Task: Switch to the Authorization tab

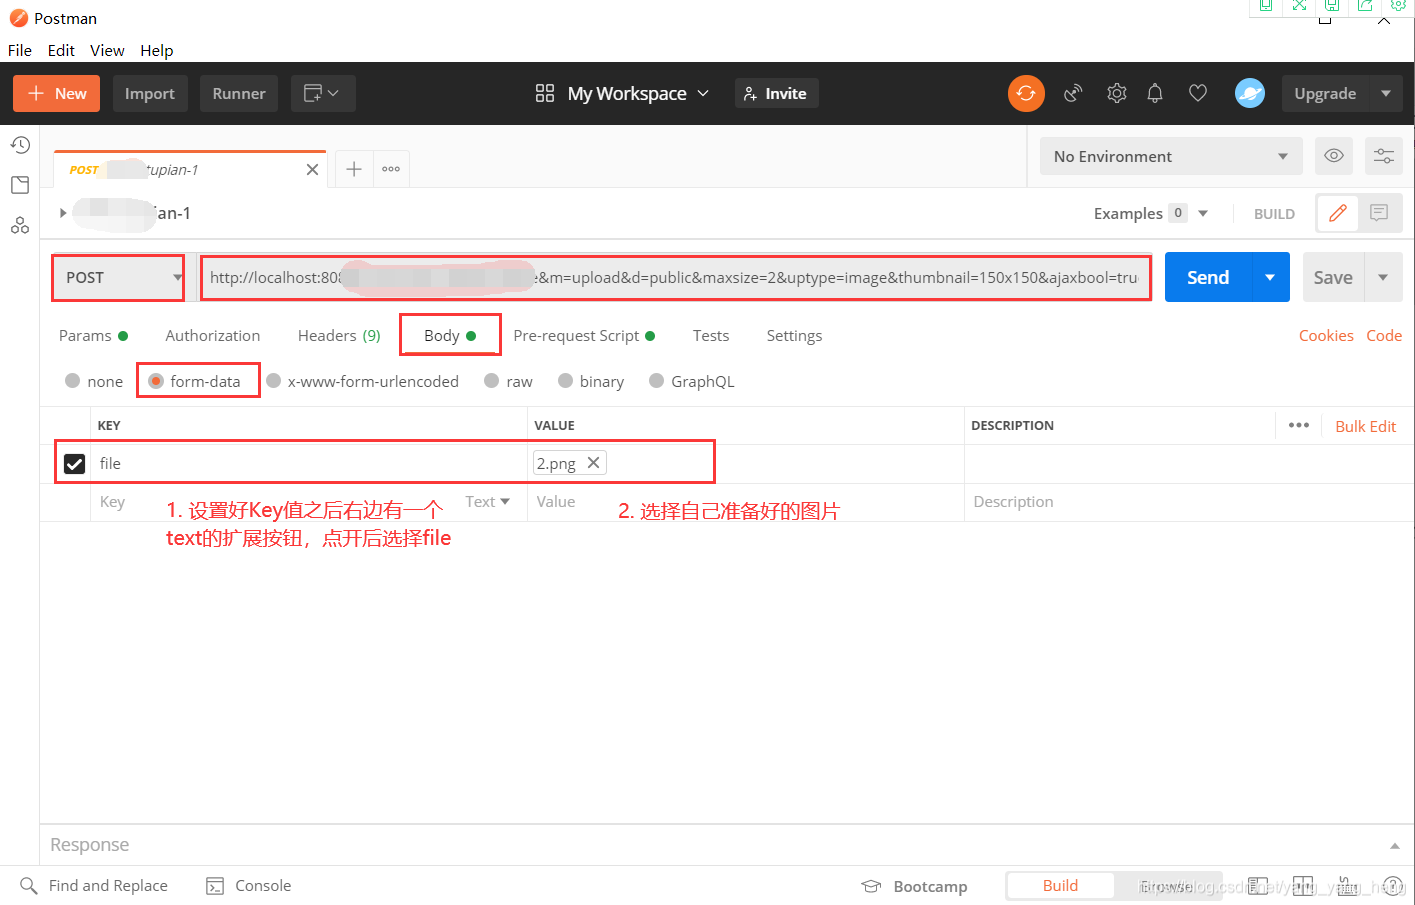Action: (213, 336)
